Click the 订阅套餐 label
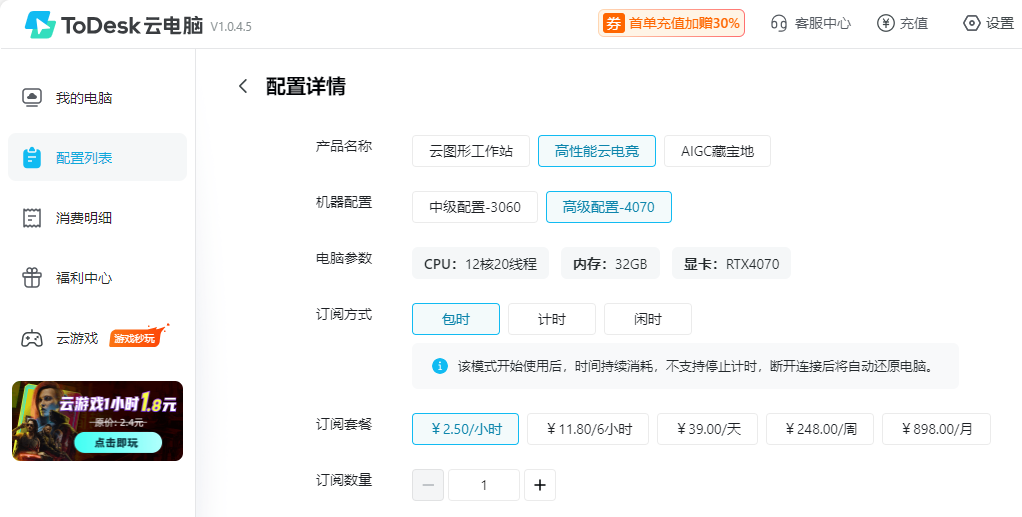 tap(343, 424)
